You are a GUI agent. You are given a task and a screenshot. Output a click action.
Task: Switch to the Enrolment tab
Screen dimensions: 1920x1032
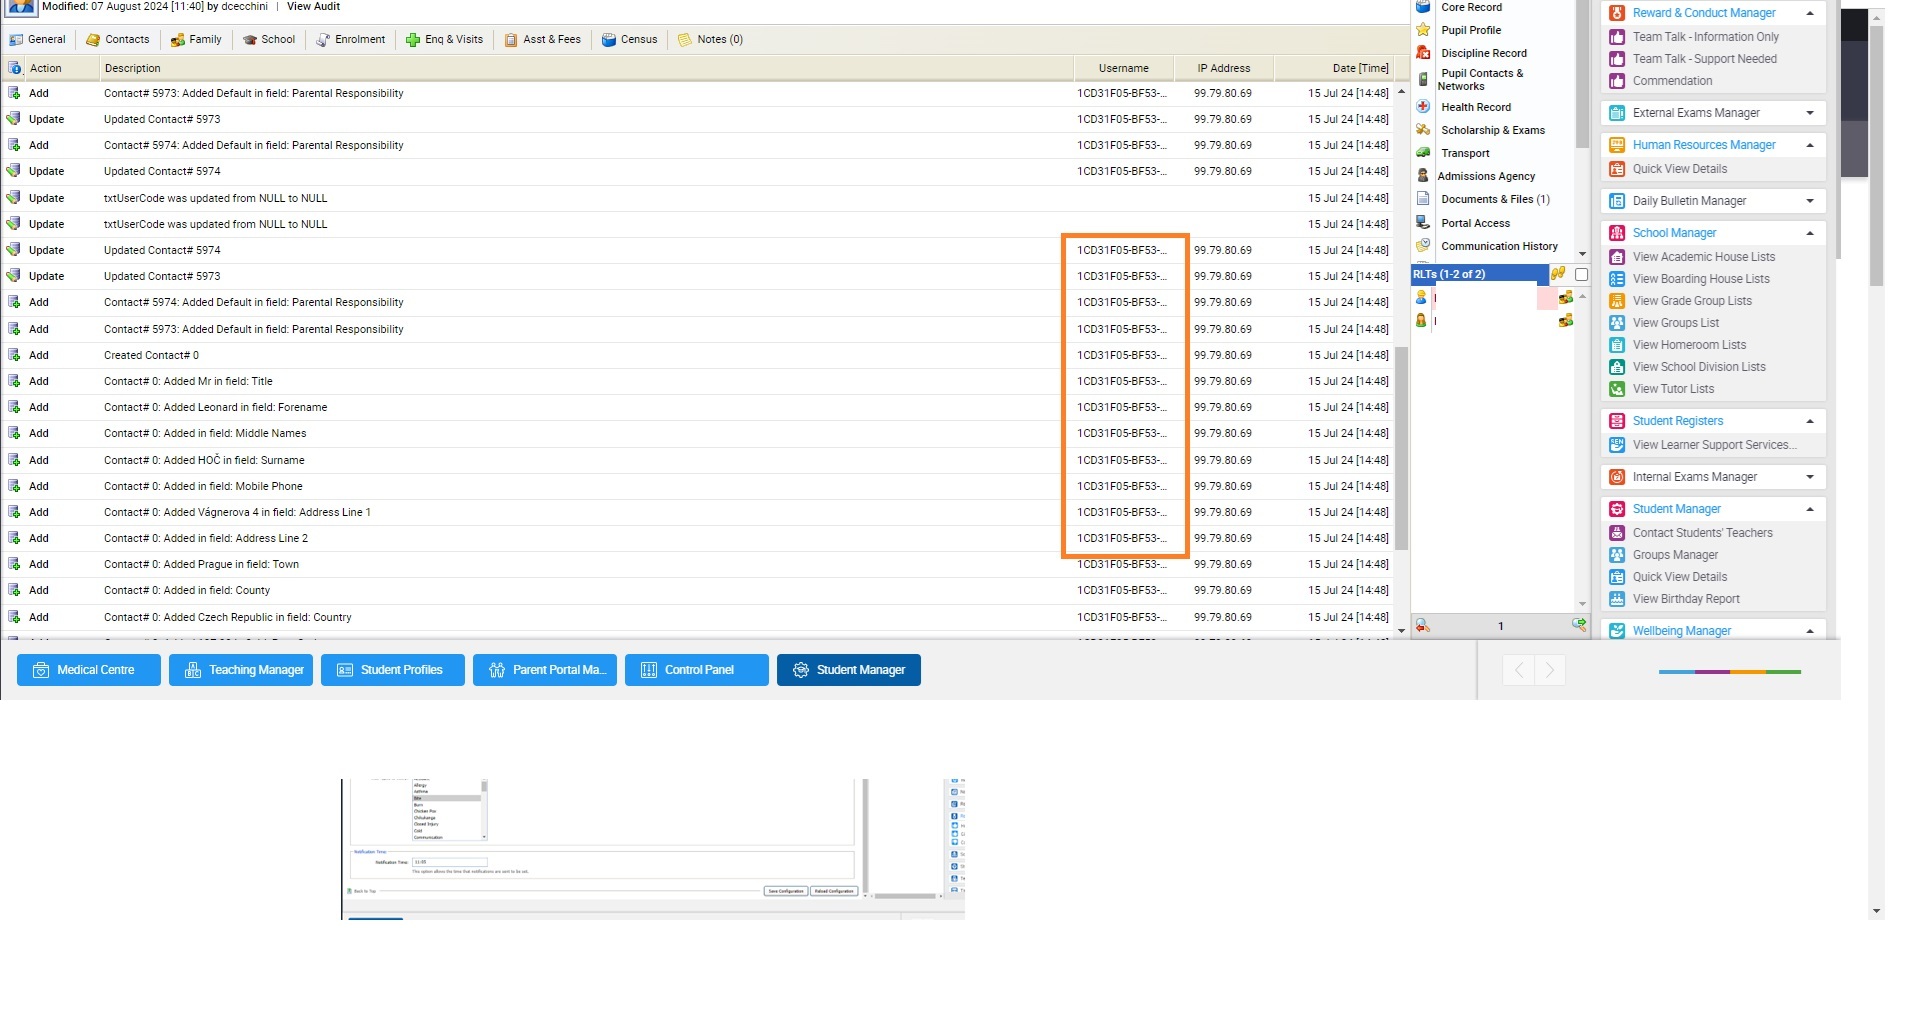351,40
